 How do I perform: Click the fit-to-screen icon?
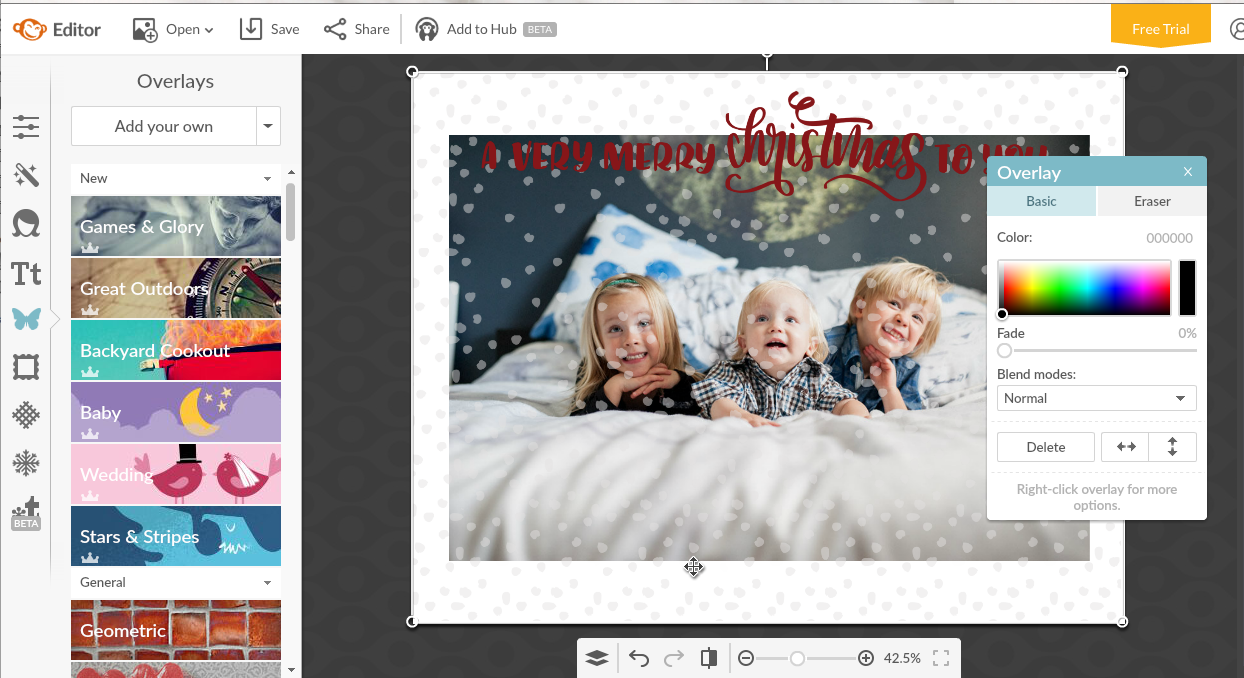[x=940, y=658]
